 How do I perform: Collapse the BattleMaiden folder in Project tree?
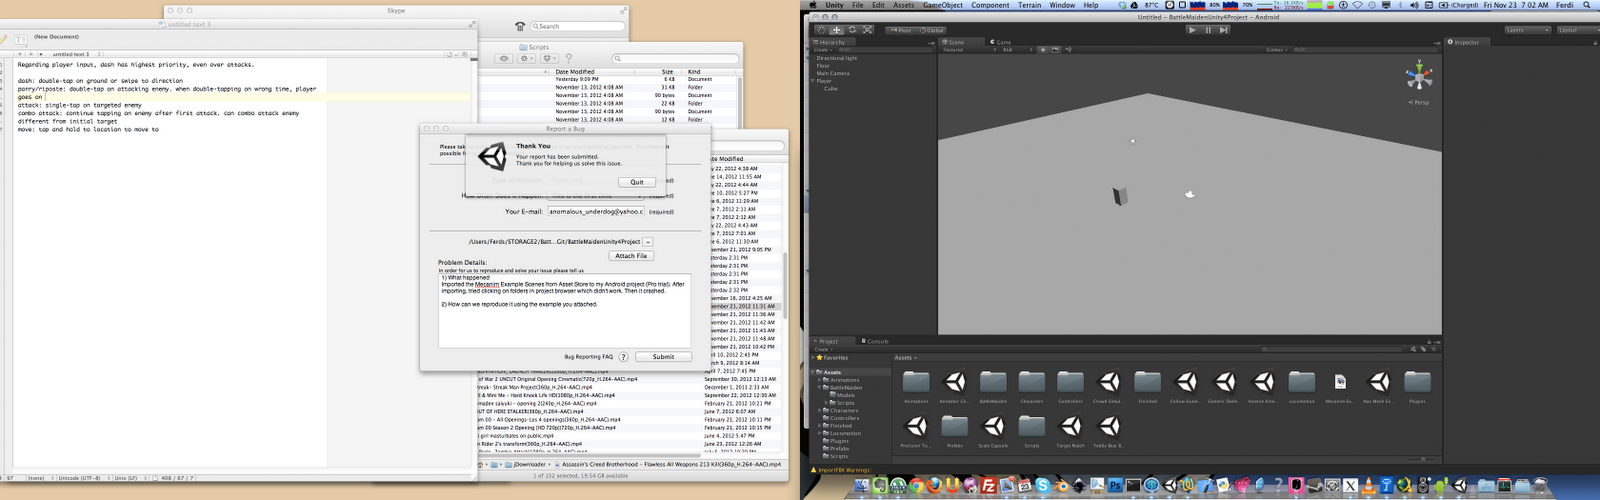[821, 388]
